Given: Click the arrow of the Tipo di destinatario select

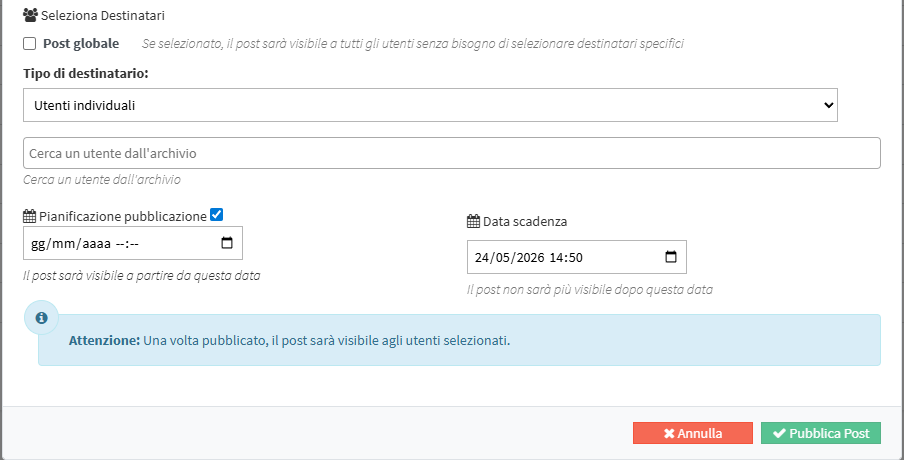Looking at the screenshot, I should pos(827,104).
